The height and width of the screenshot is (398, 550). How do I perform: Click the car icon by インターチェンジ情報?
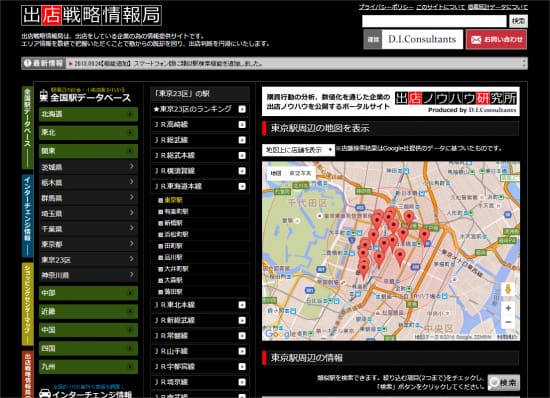tap(45, 393)
